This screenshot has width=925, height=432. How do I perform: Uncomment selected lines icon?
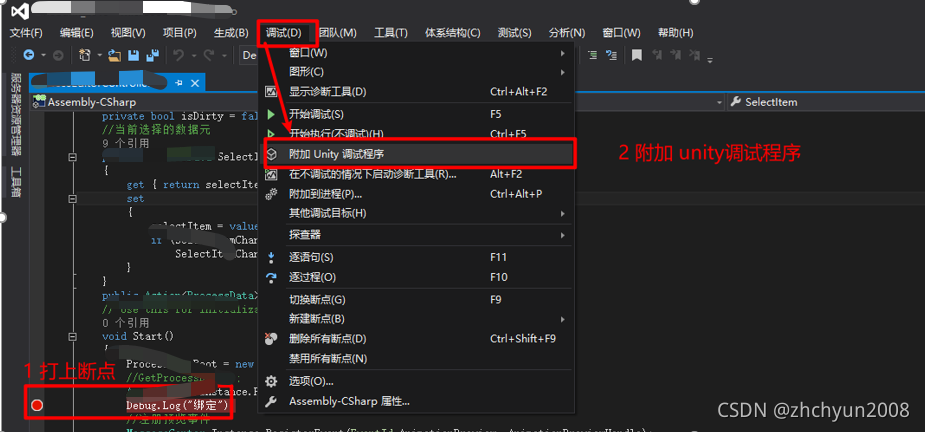click(612, 55)
